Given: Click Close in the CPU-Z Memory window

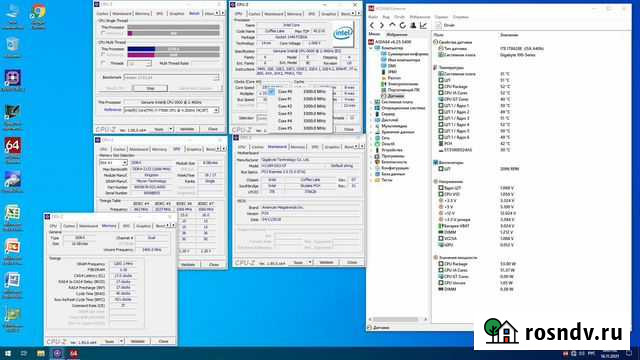Looking at the screenshot, I should pos(163,341).
